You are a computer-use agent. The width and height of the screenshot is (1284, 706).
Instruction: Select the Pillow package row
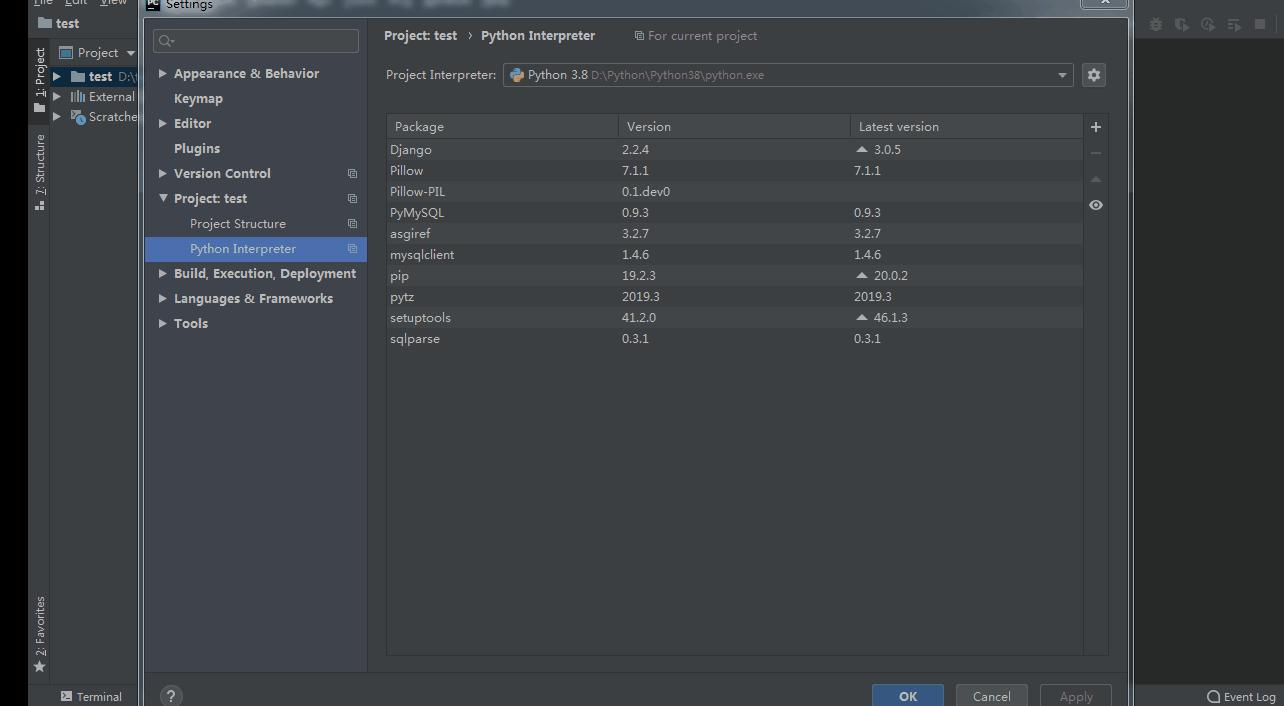point(735,170)
